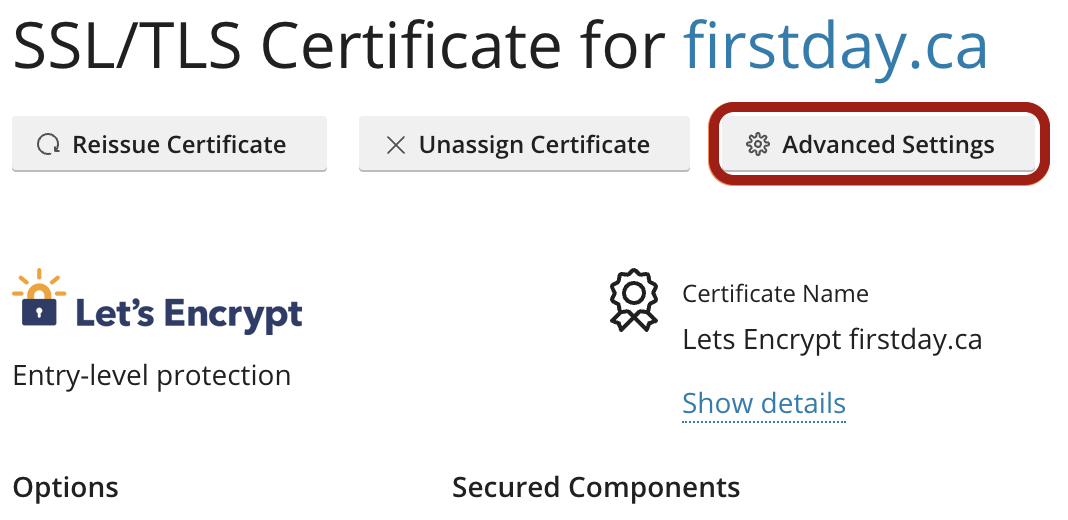Screen dimensions: 1068x520
Task: Click the Certificate Name label
Action: click(x=775, y=294)
